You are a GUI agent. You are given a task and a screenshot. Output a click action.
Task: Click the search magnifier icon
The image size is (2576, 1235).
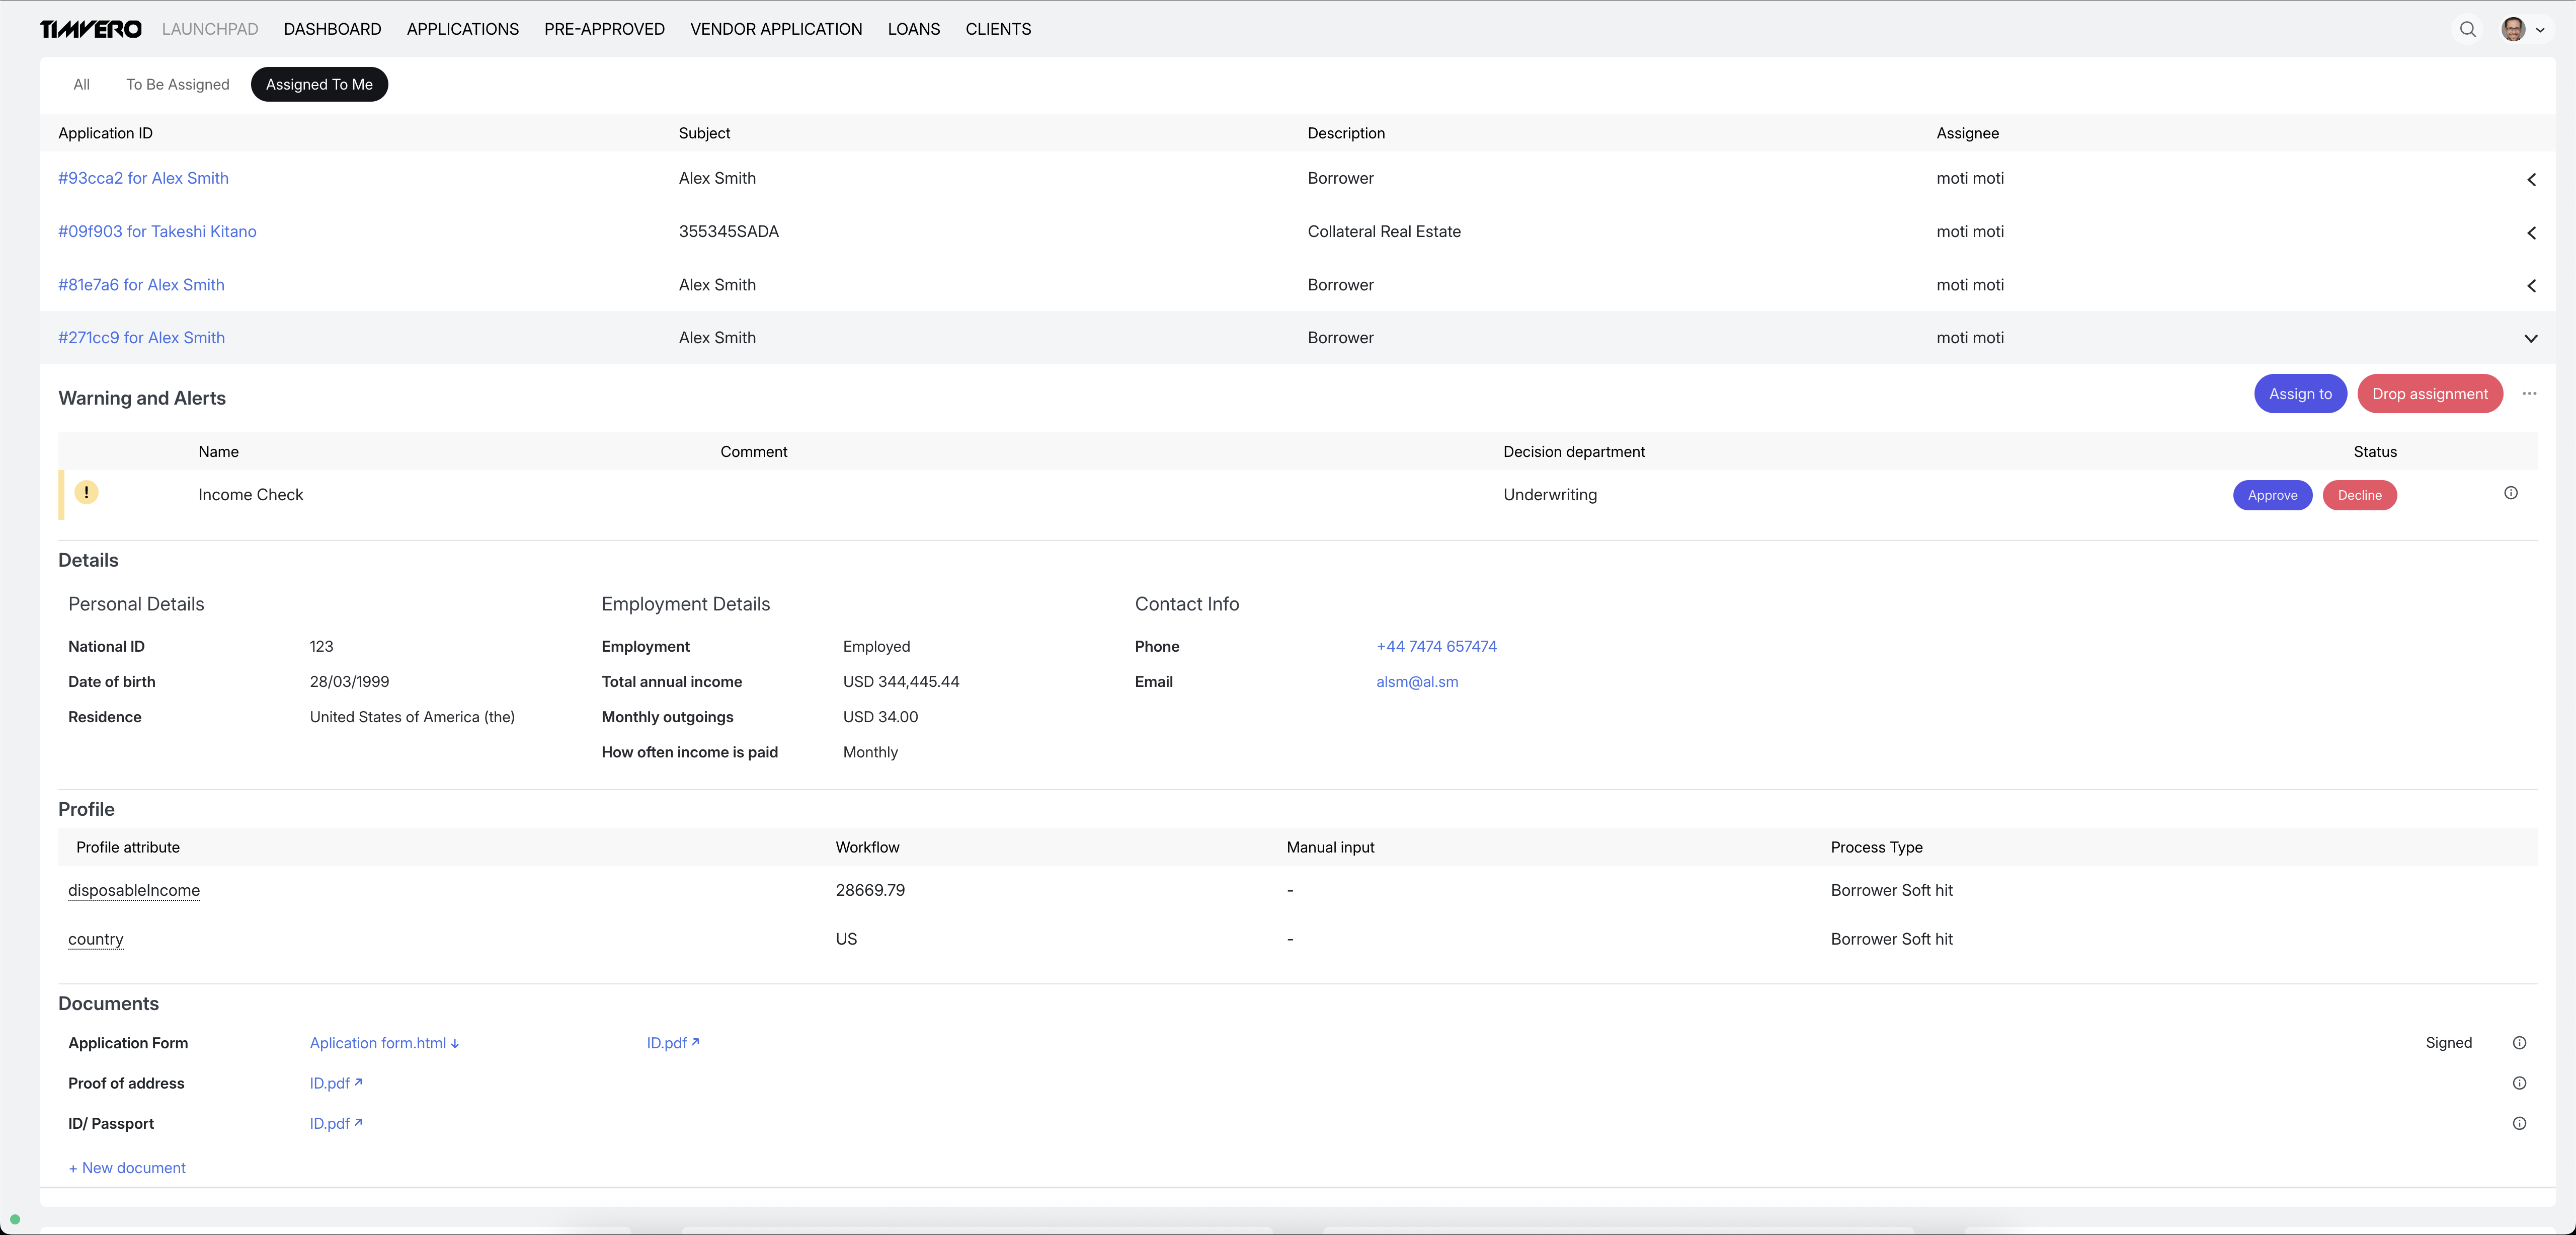coord(2467,29)
